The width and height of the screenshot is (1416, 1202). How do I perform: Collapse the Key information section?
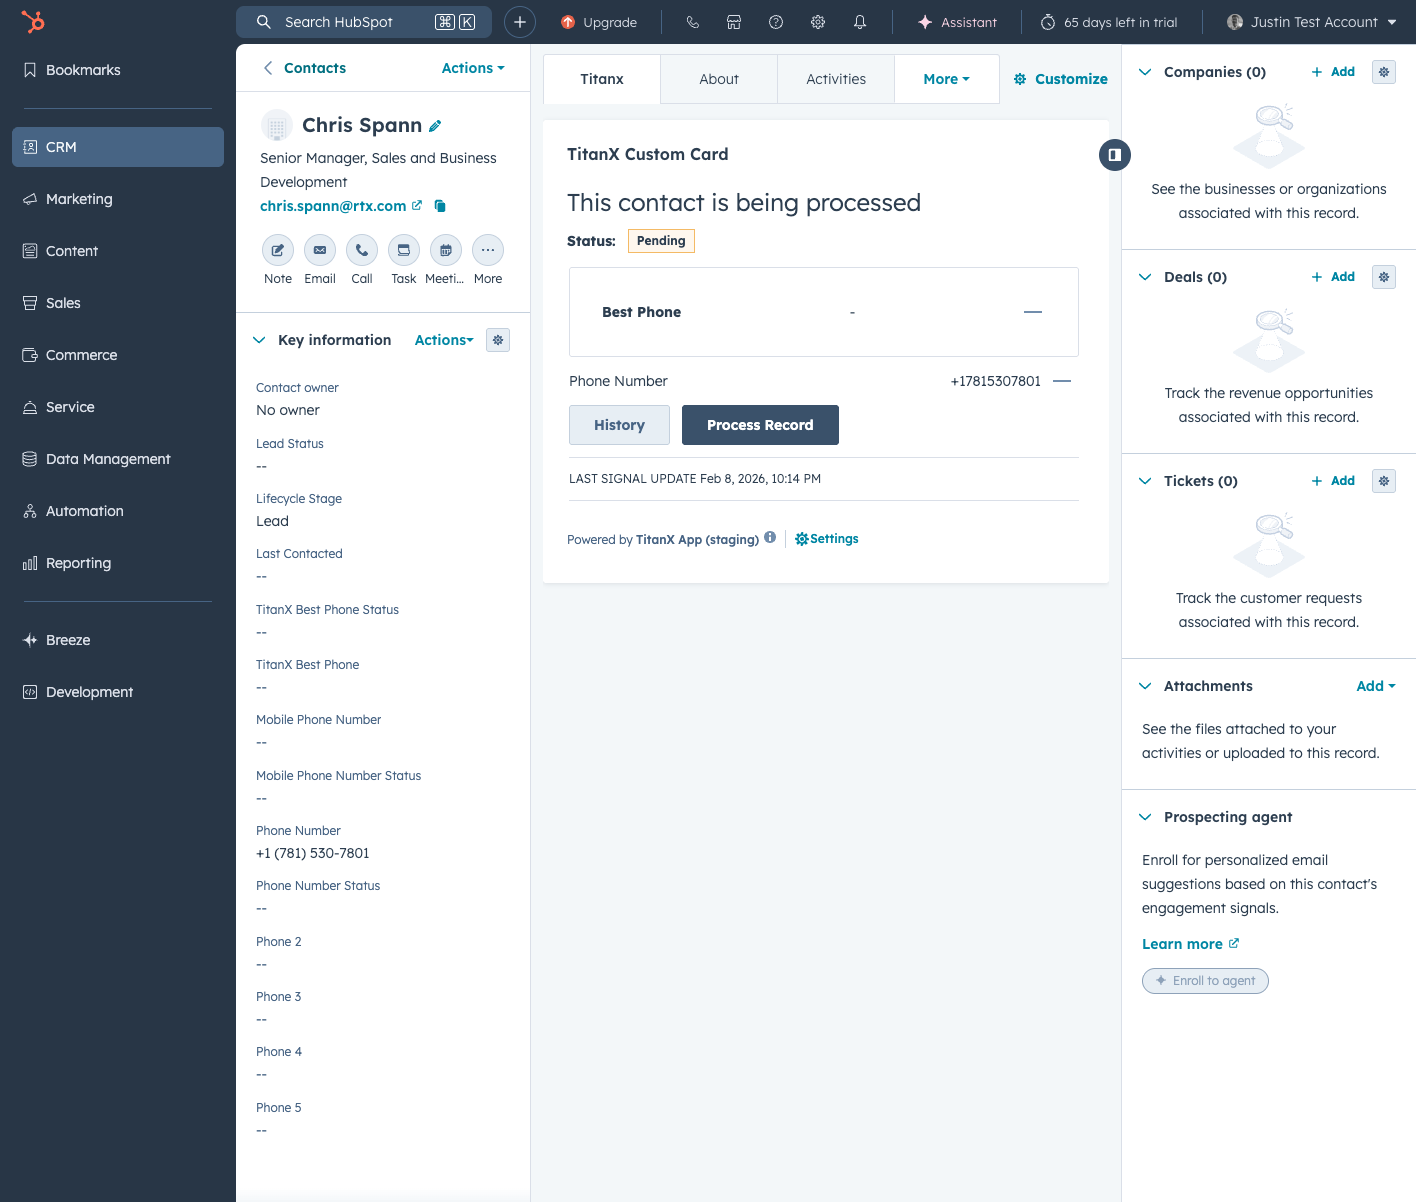pos(259,340)
